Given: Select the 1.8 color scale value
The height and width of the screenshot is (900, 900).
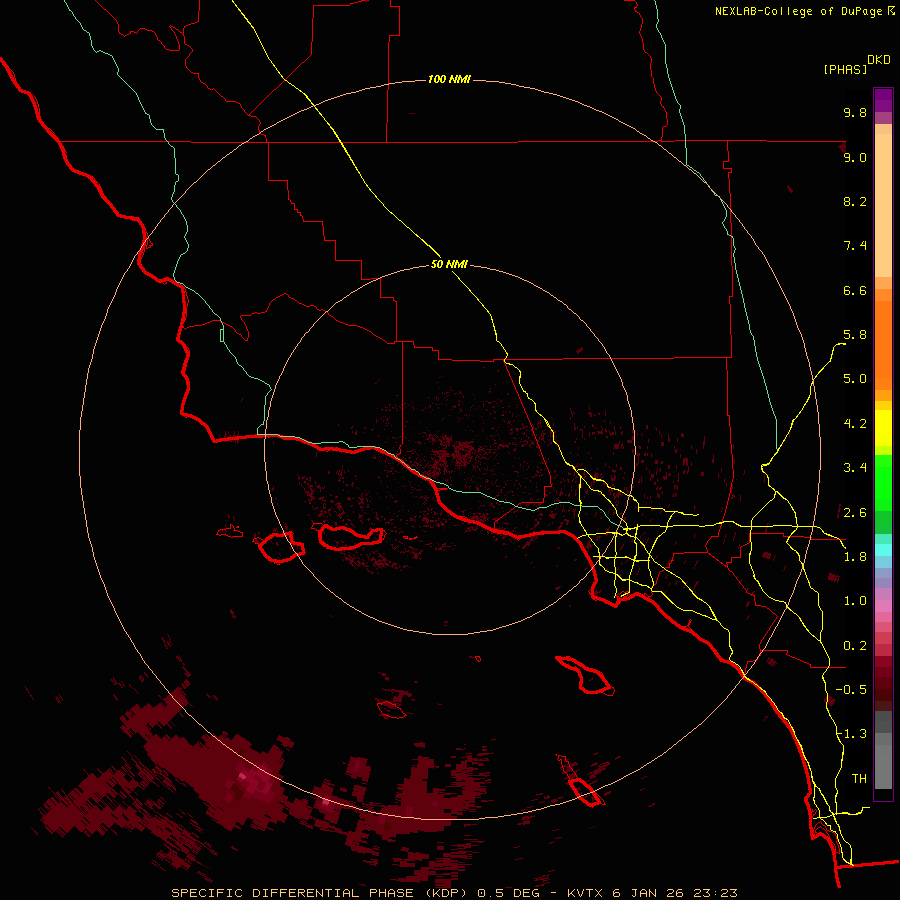Looking at the screenshot, I should [855, 557].
